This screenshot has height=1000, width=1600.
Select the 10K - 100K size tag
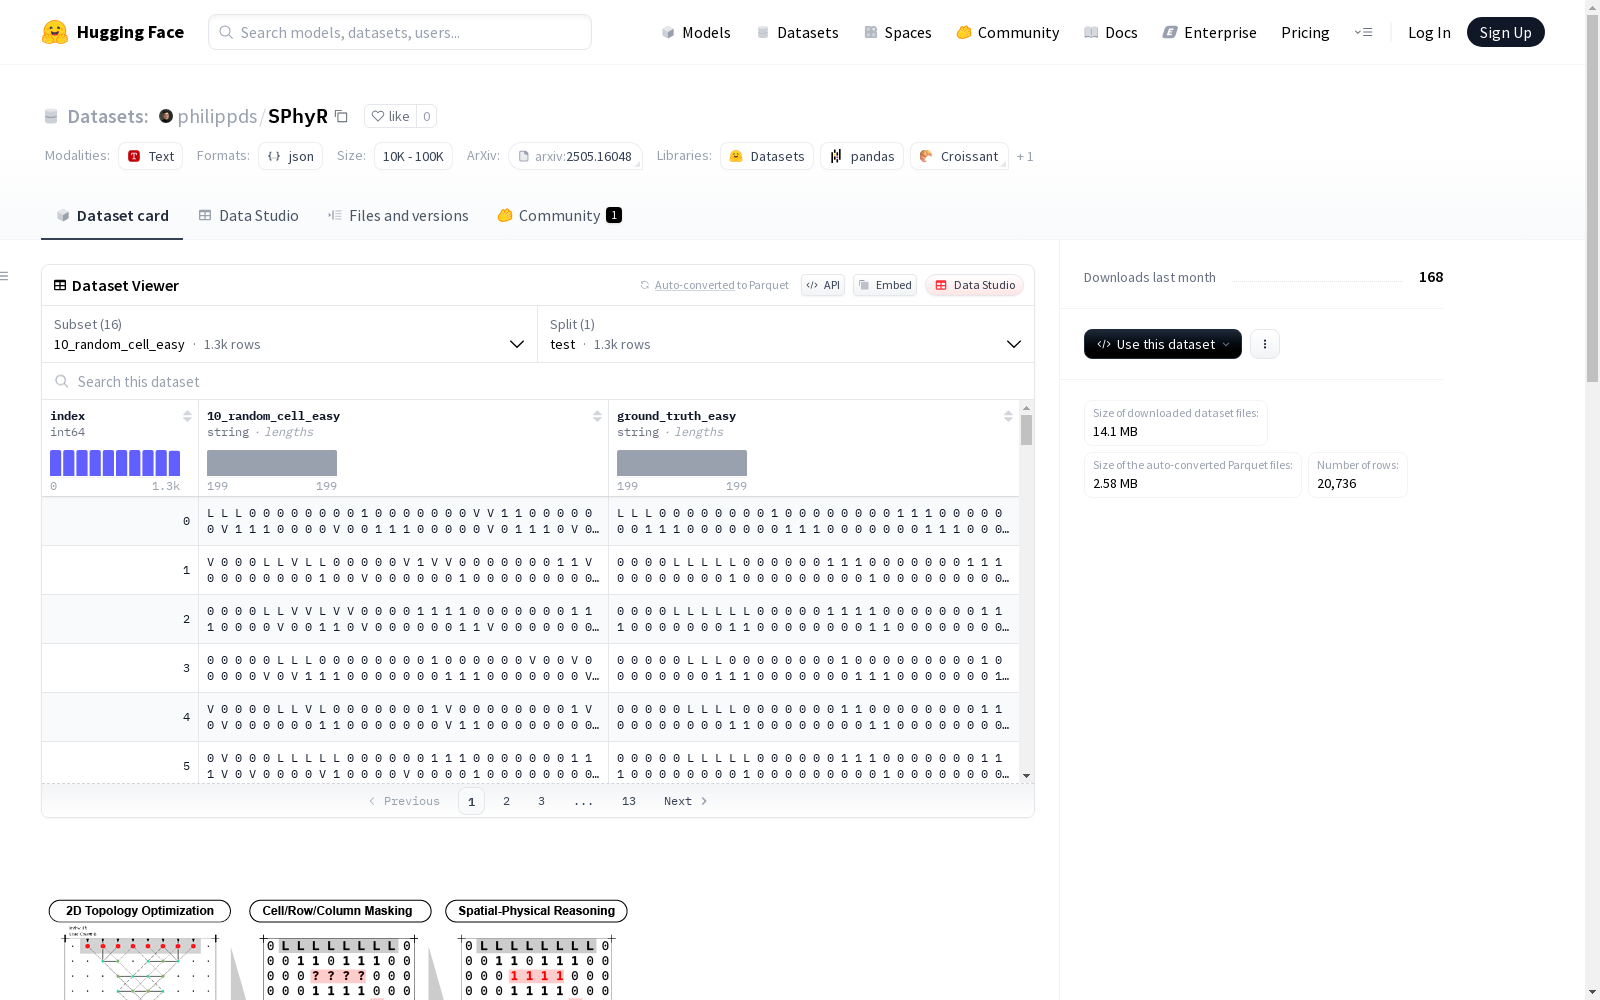(413, 156)
